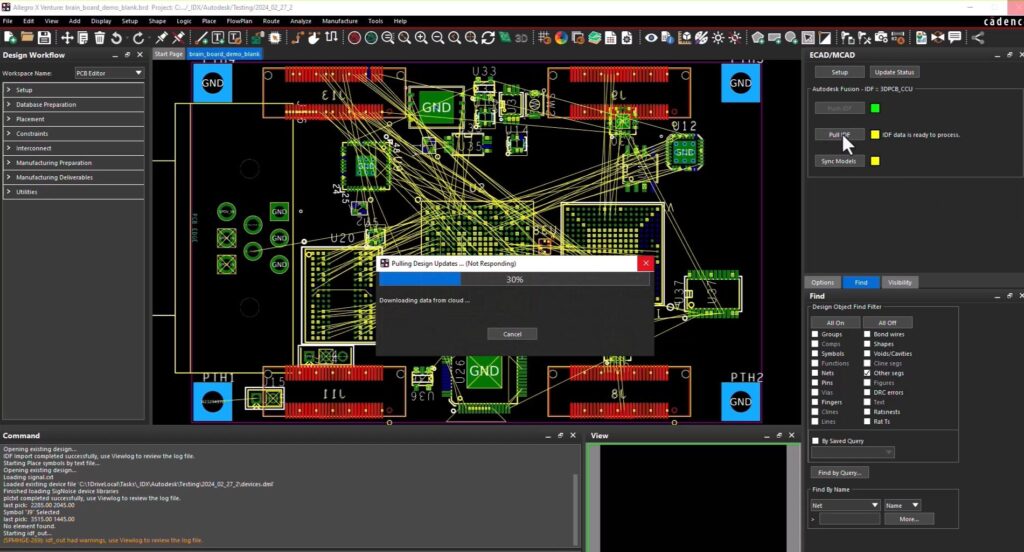Click the speech bubble comment icon
Image resolution: width=1024 pixels, height=552 pixels.
coord(954,38)
